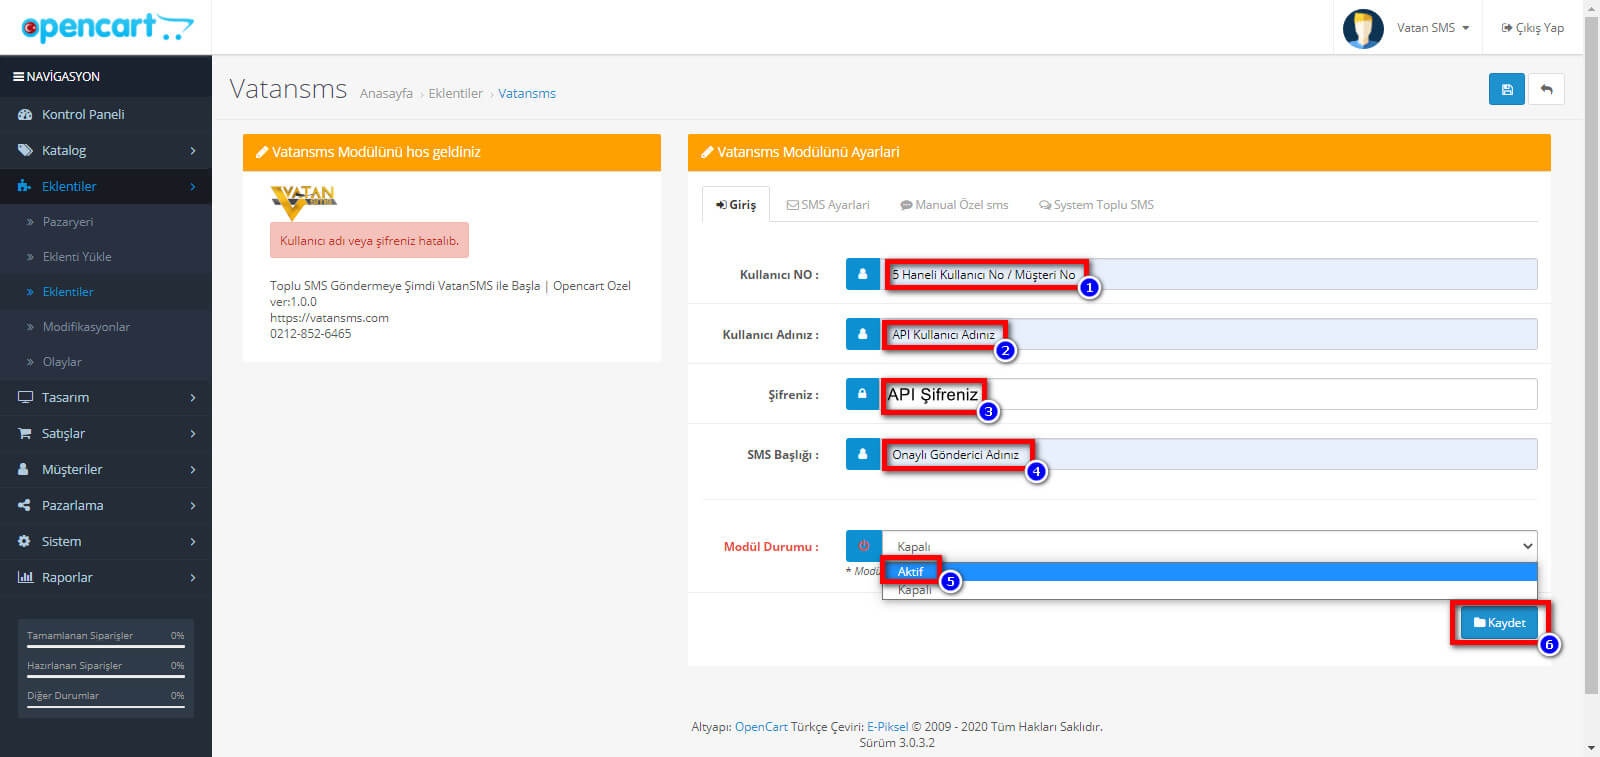Focus the SMS Başlığı input field

click(x=1208, y=454)
